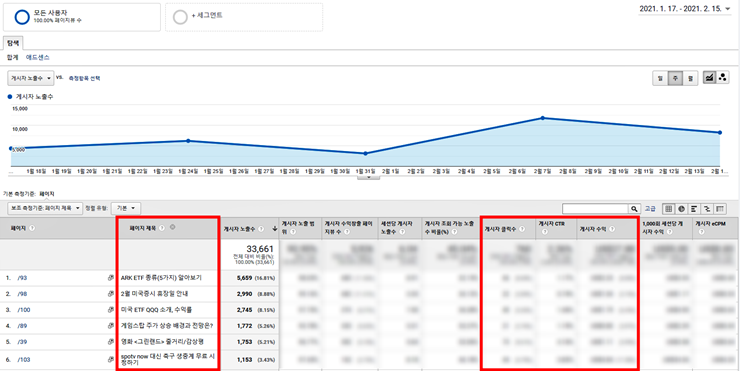This screenshot has width=740, height=371.
Task: Sort by 페이지 column header
Action: [19, 228]
